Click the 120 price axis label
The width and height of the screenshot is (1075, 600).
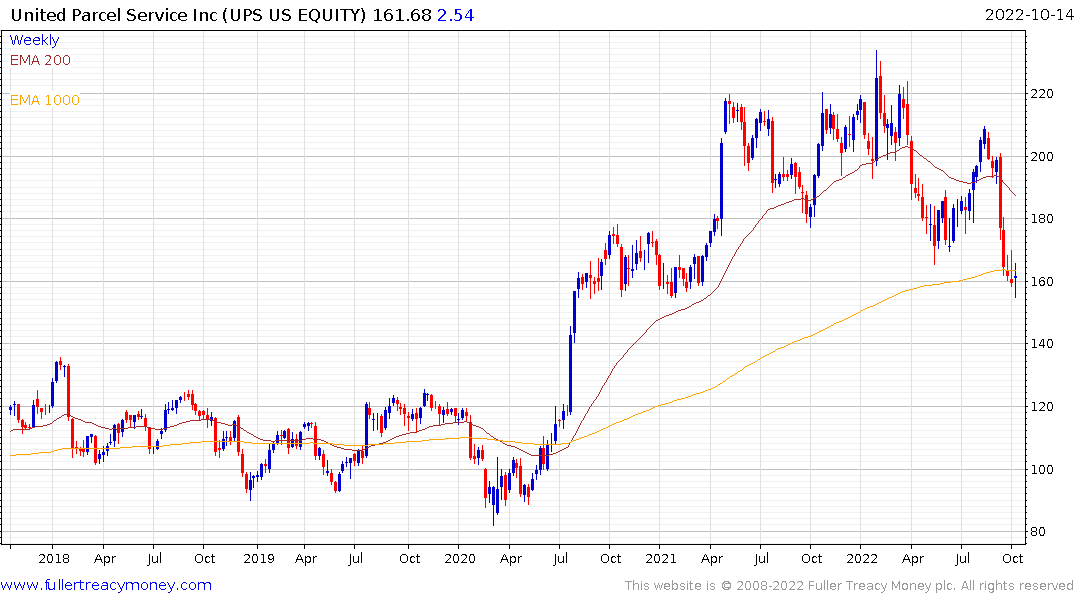pyautogui.click(x=1042, y=407)
